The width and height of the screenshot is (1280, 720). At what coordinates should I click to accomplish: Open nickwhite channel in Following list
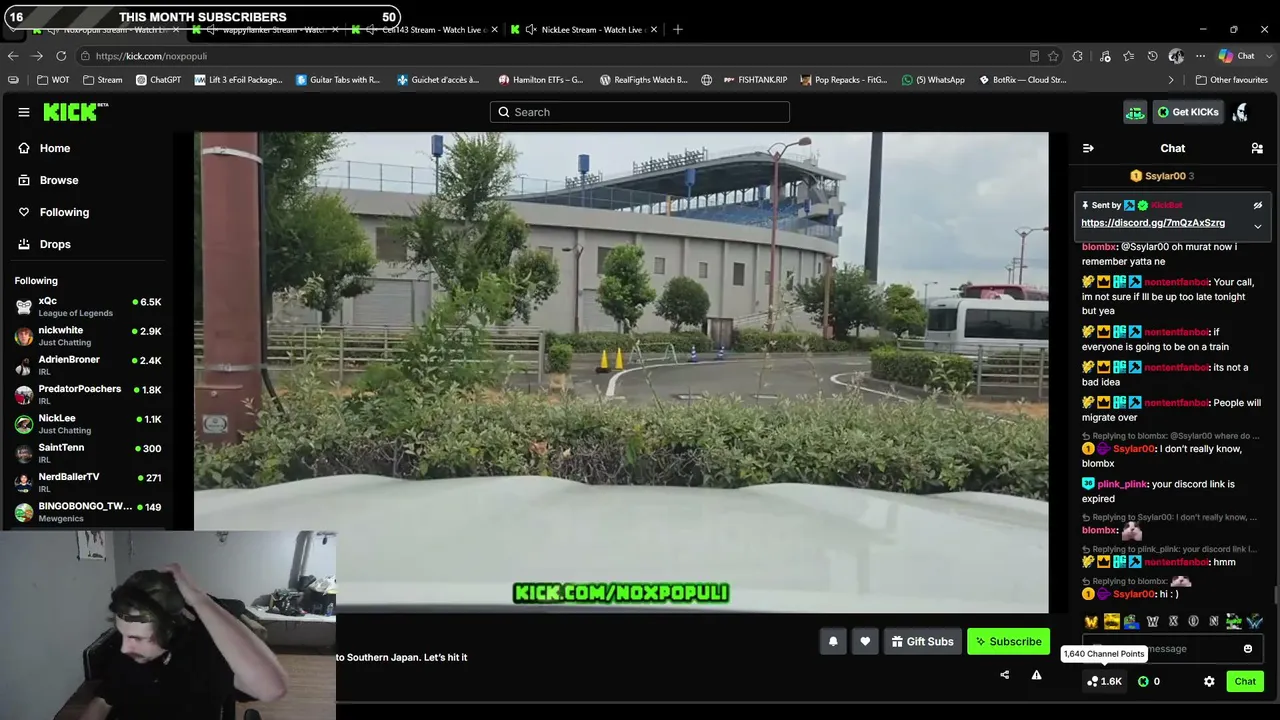pyautogui.click(x=88, y=336)
